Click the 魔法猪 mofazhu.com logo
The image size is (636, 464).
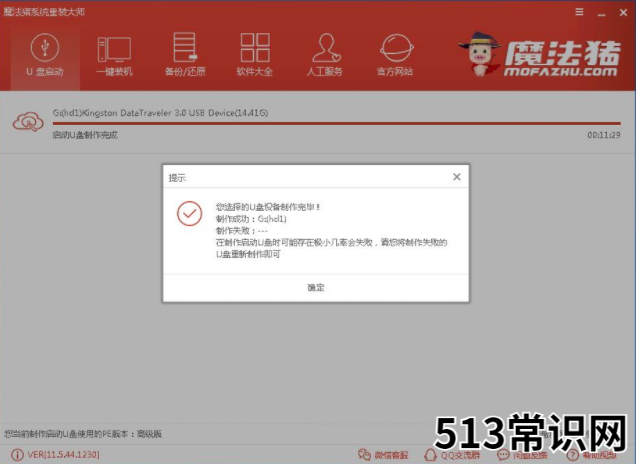539,55
